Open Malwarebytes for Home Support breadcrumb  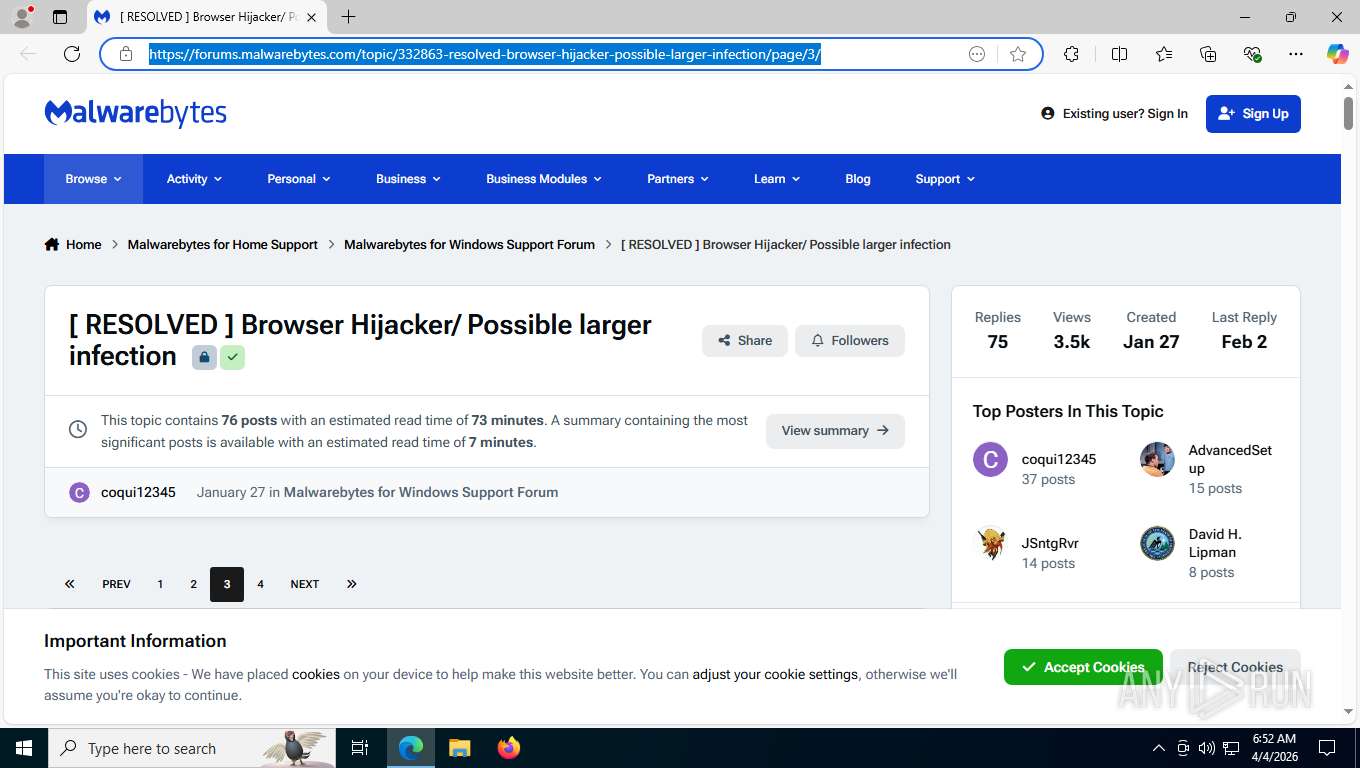pyautogui.click(x=223, y=244)
